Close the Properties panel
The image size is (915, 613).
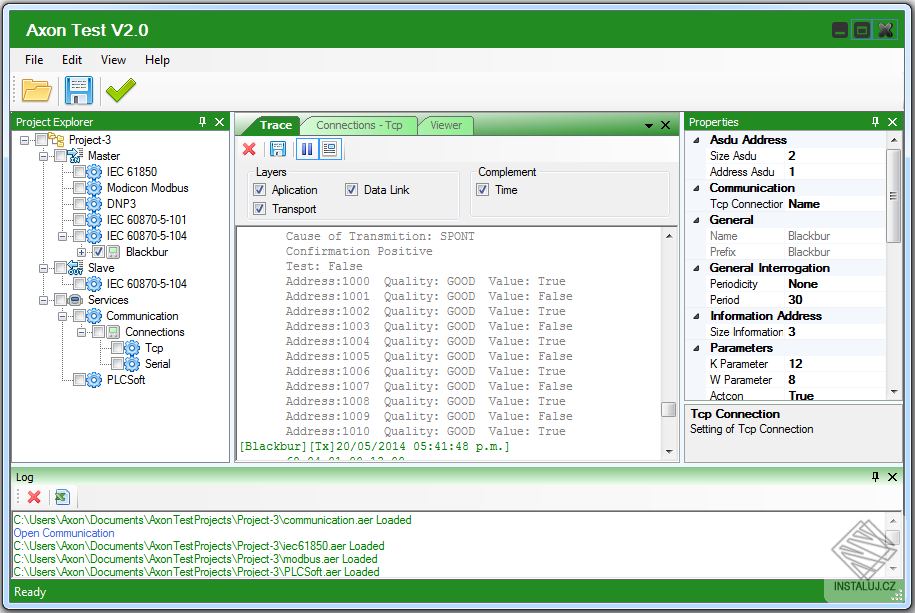point(892,121)
